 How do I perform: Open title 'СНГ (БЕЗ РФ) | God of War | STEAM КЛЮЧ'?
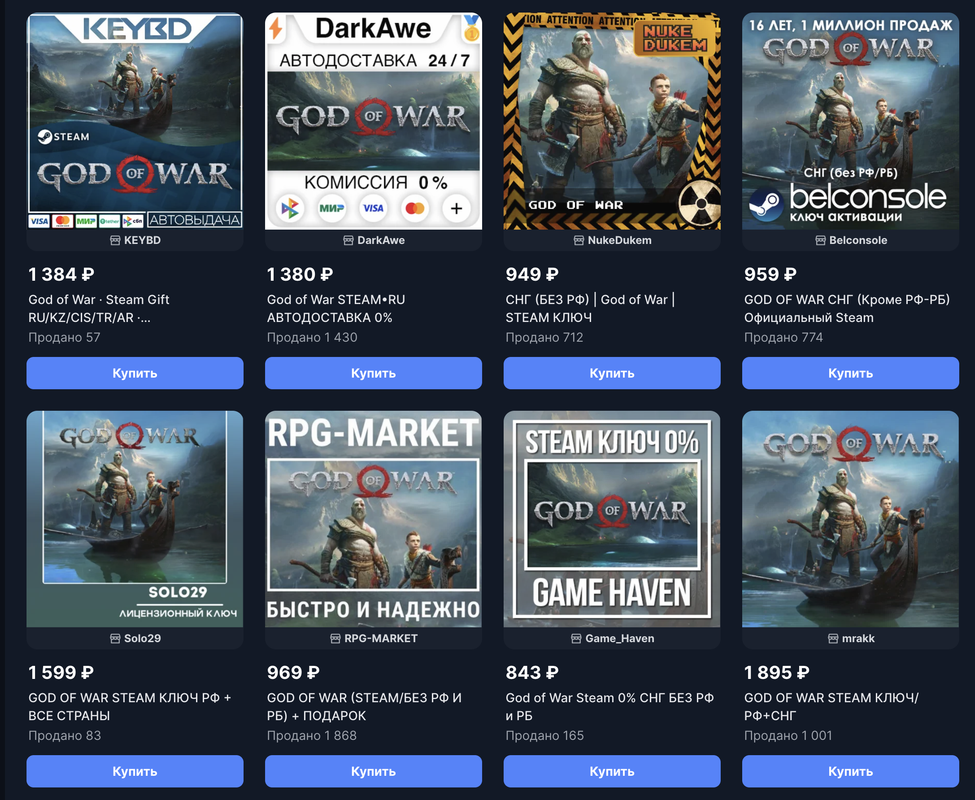tap(590, 308)
